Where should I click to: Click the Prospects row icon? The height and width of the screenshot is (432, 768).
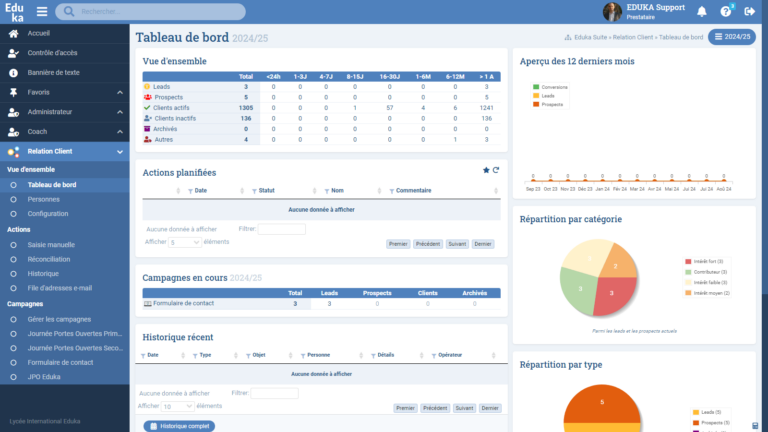coord(147,97)
